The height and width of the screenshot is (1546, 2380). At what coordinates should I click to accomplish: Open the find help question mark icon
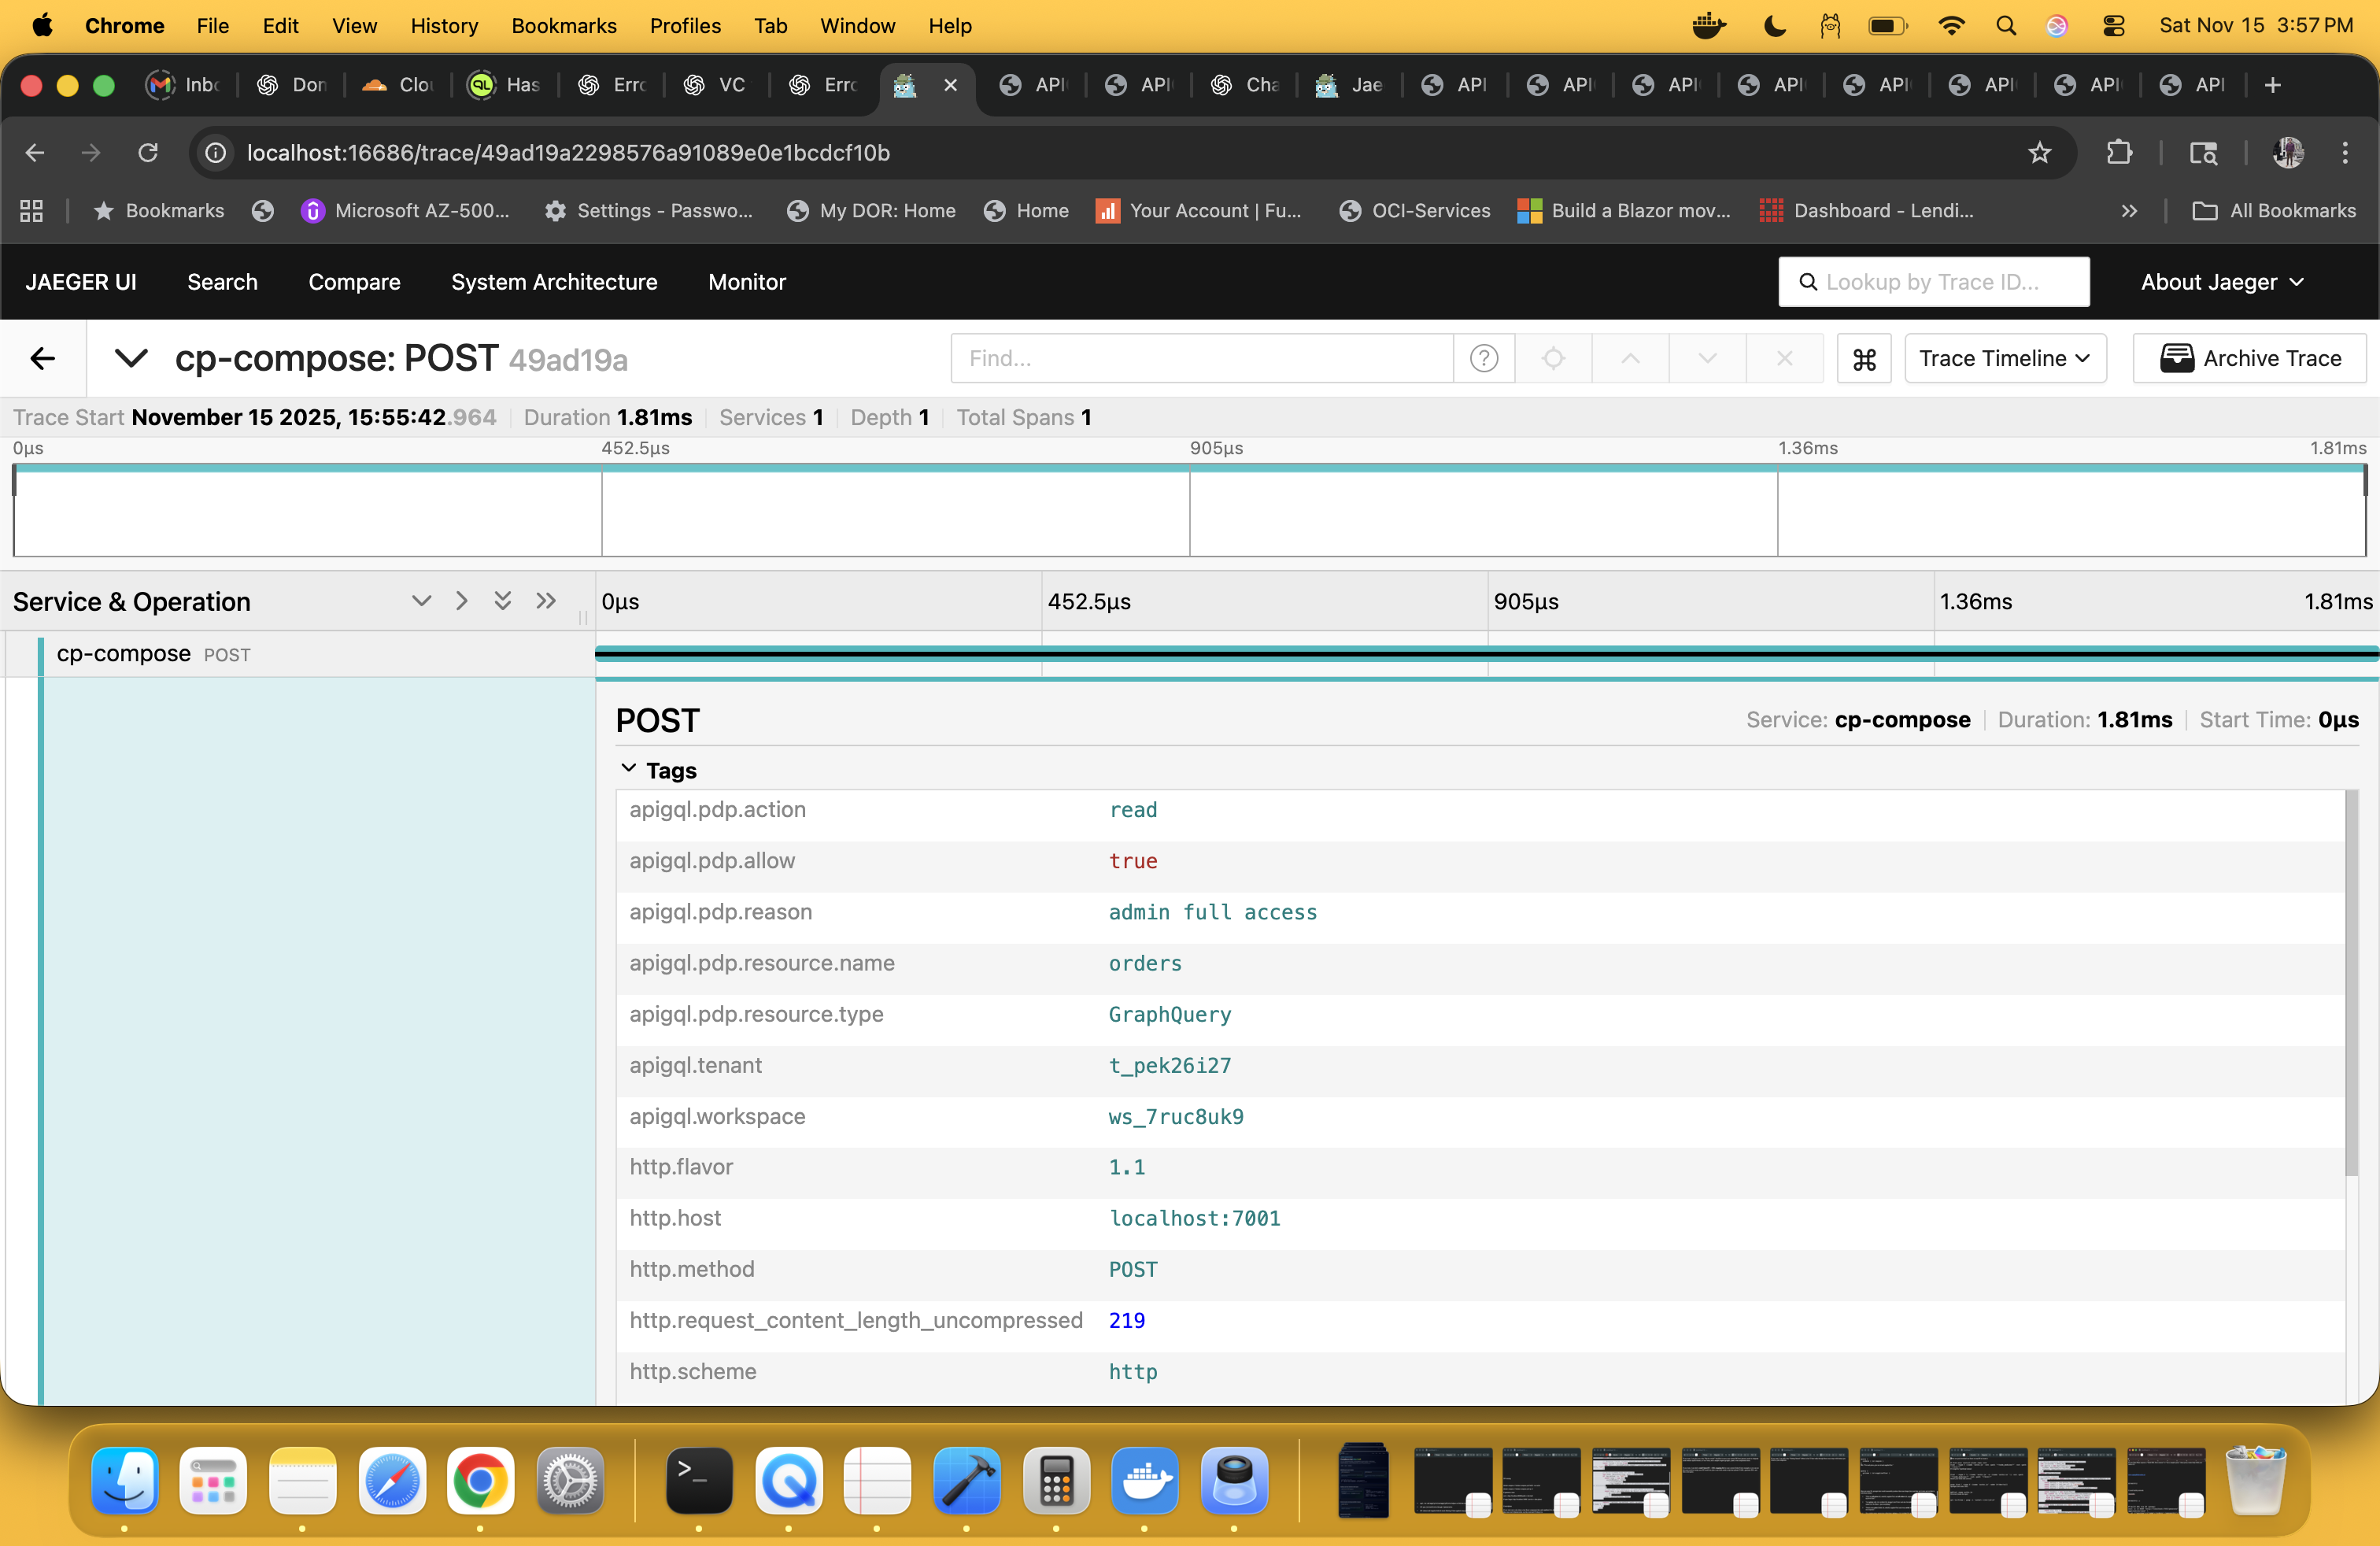tap(1483, 358)
